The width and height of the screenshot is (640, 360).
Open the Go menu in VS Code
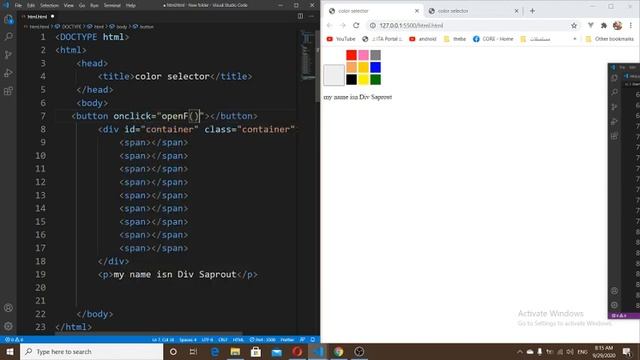coord(82,5)
